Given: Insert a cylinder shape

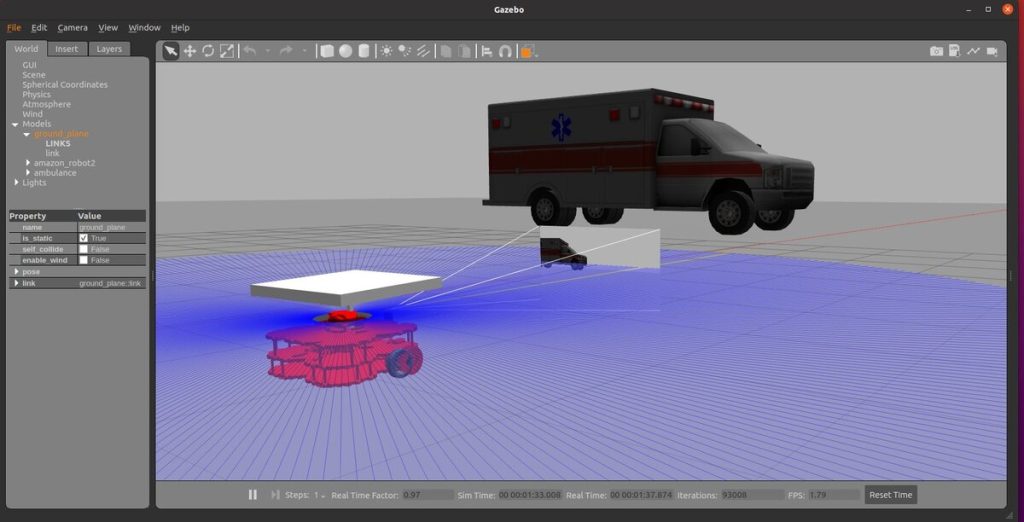Looking at the screenshot, I should pos(364,51).
